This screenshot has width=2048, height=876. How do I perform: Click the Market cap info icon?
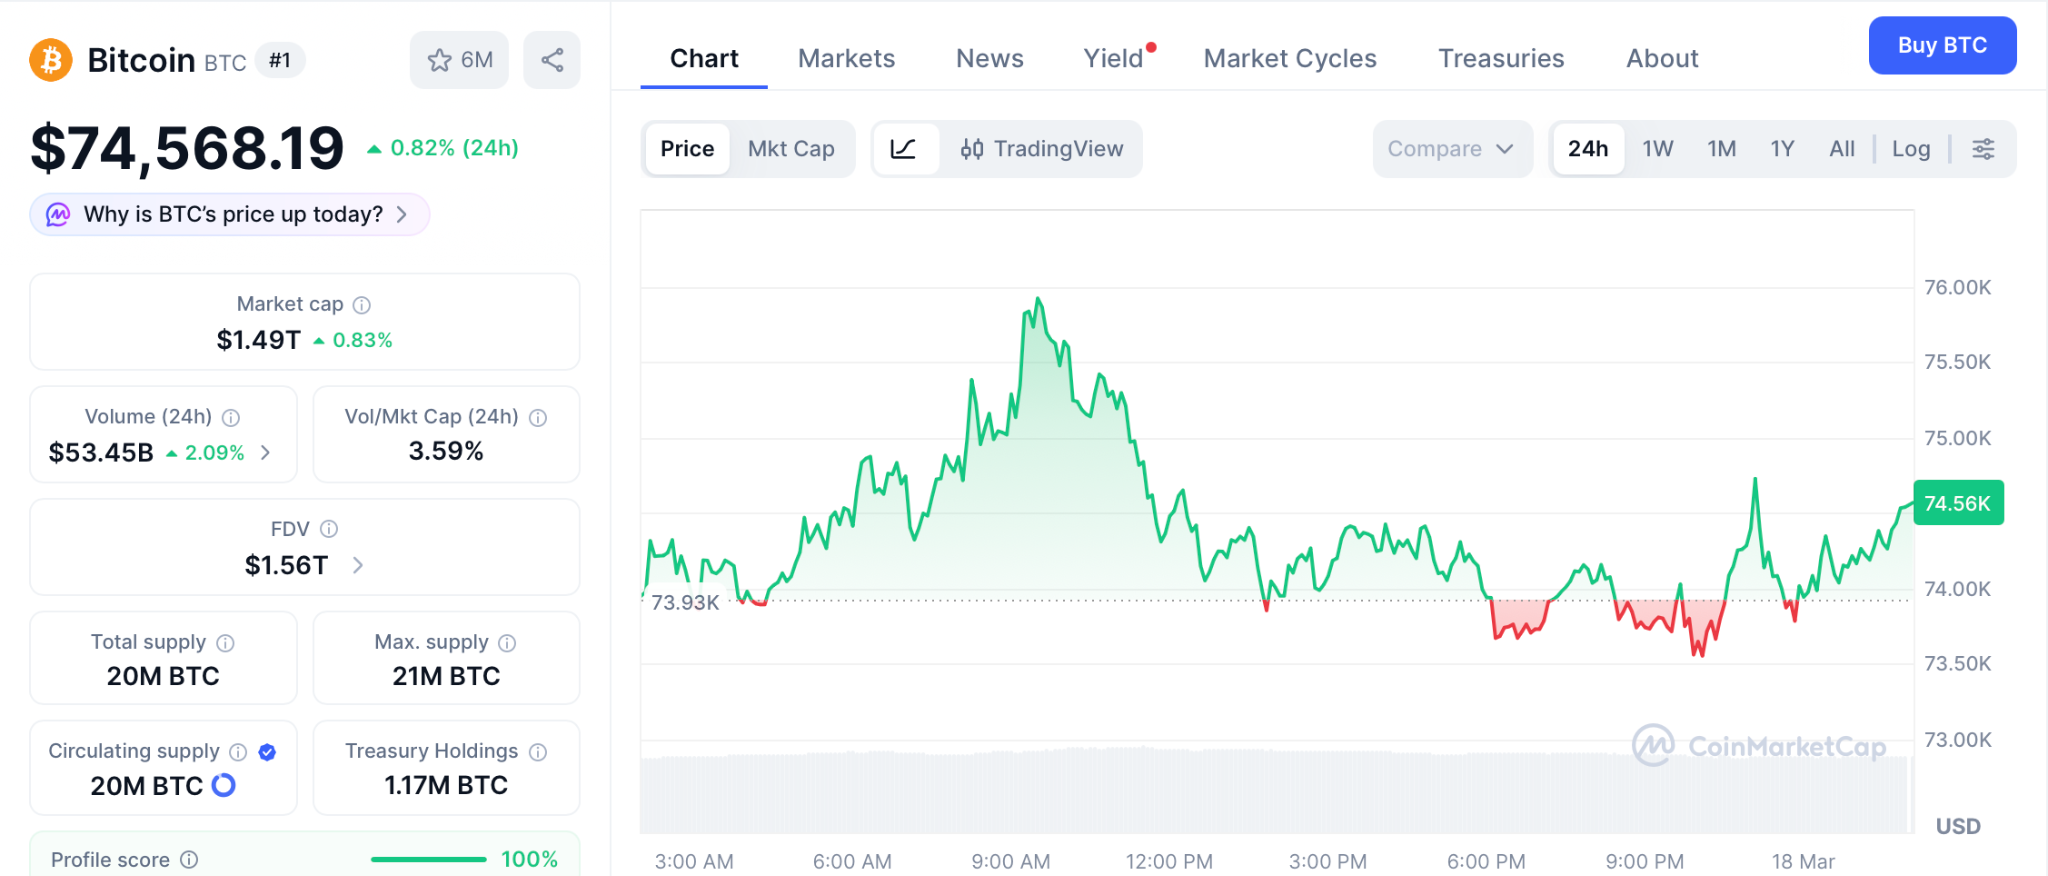(362, 305)
